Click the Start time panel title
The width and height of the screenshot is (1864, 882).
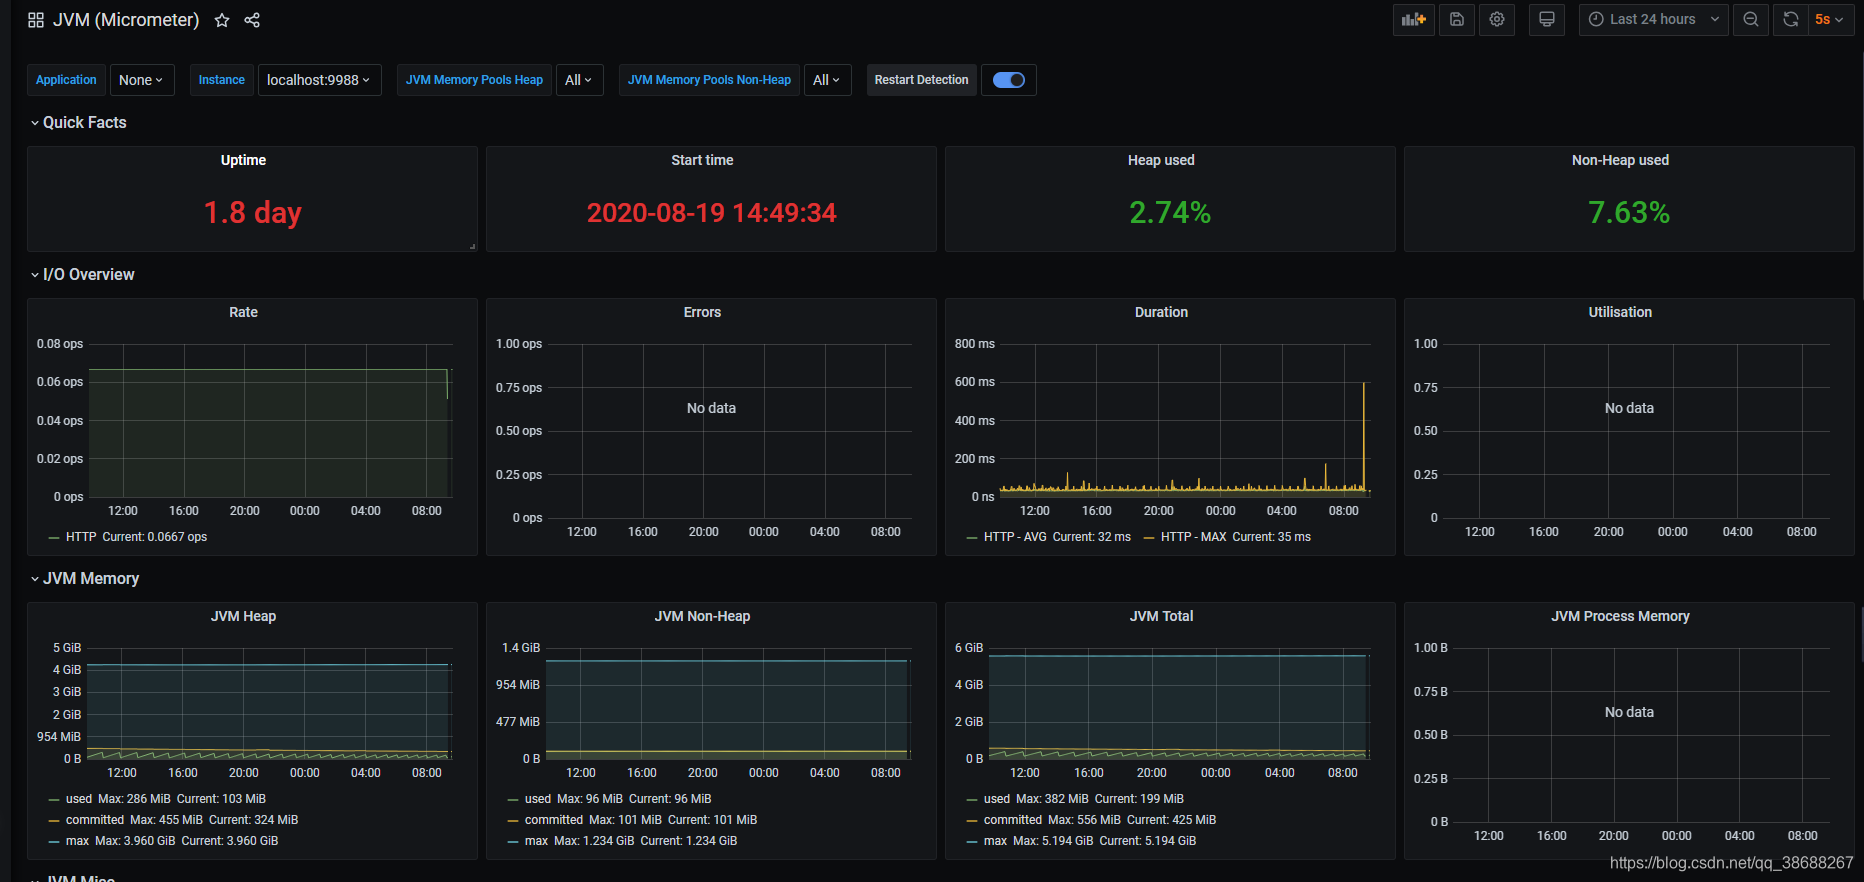pyautogui.click(x=702, y=160)
